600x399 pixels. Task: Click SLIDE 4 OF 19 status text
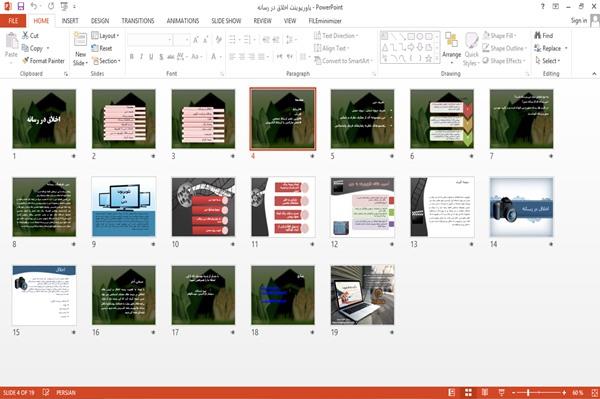point(18,393)
